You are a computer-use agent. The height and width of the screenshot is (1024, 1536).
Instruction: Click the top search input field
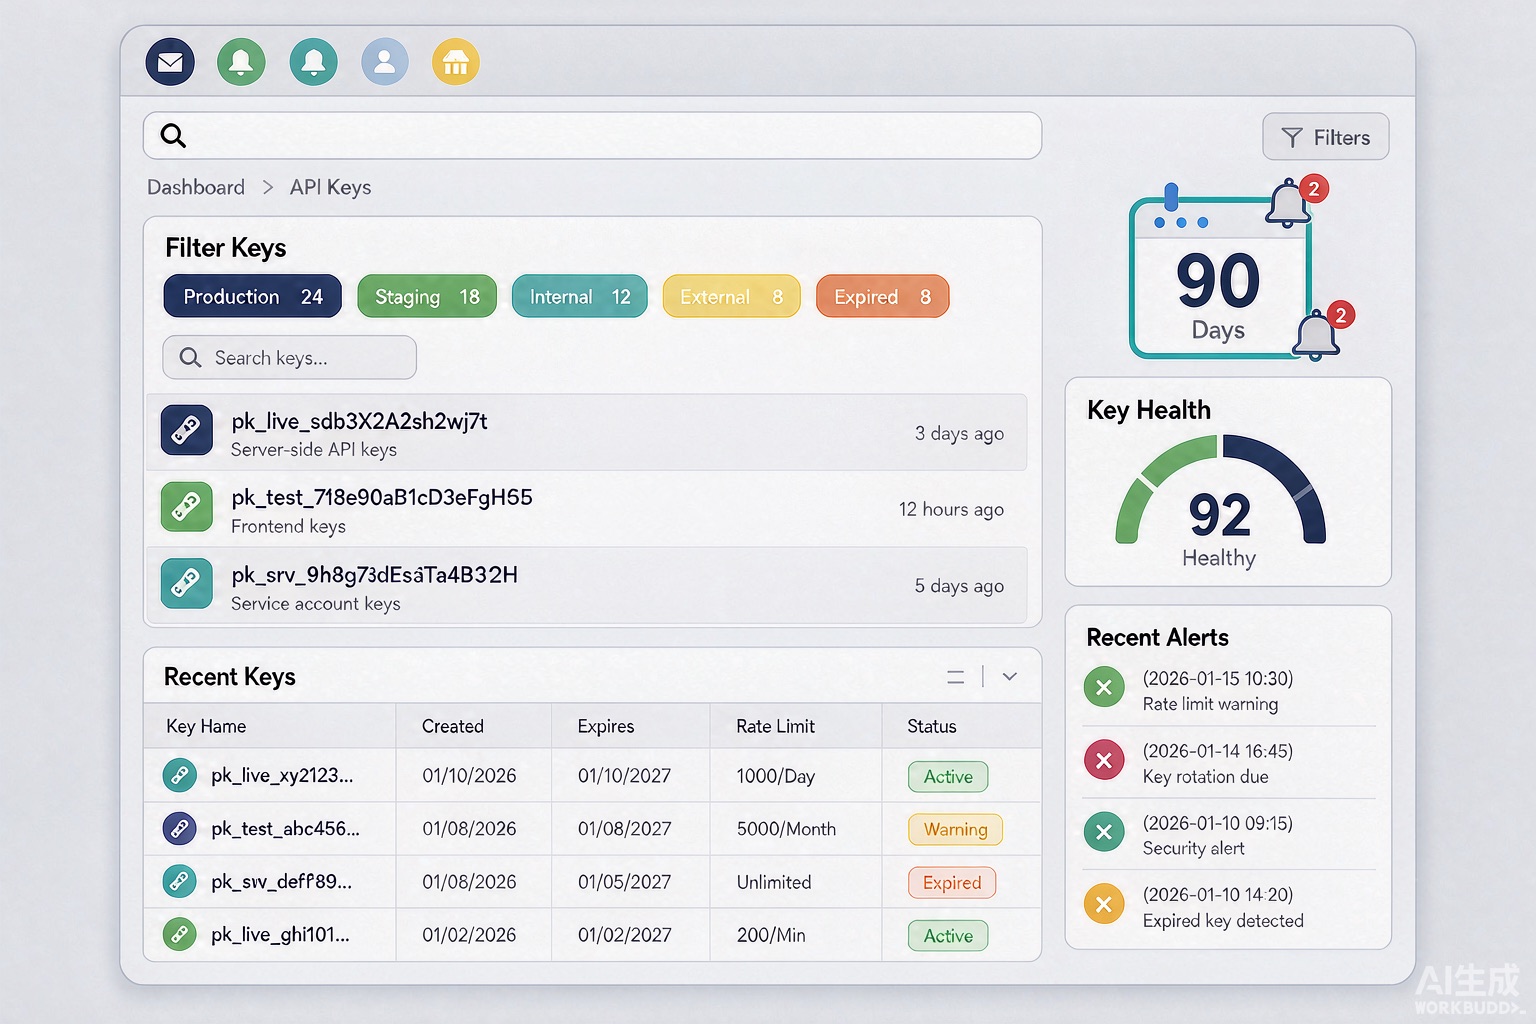(593, 136)
